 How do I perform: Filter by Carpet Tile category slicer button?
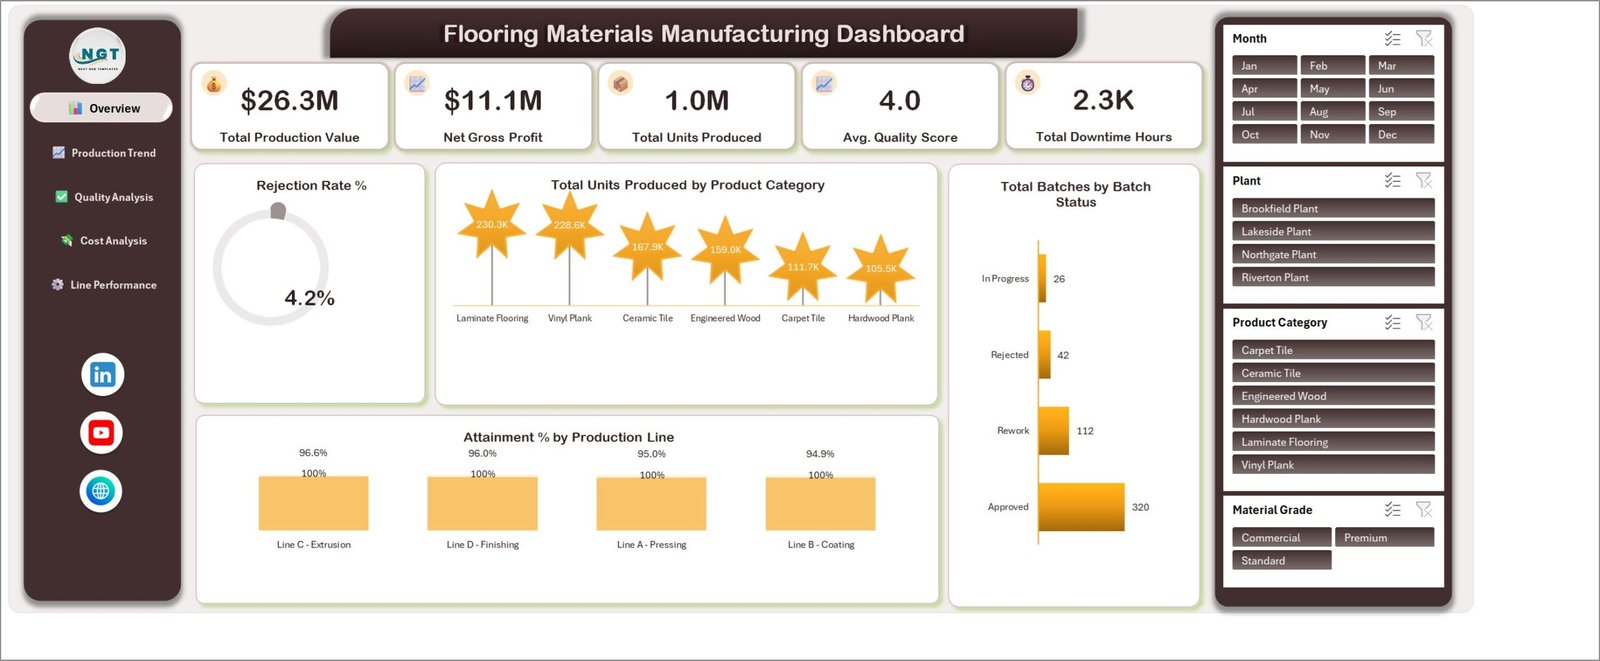point(1333,350)
